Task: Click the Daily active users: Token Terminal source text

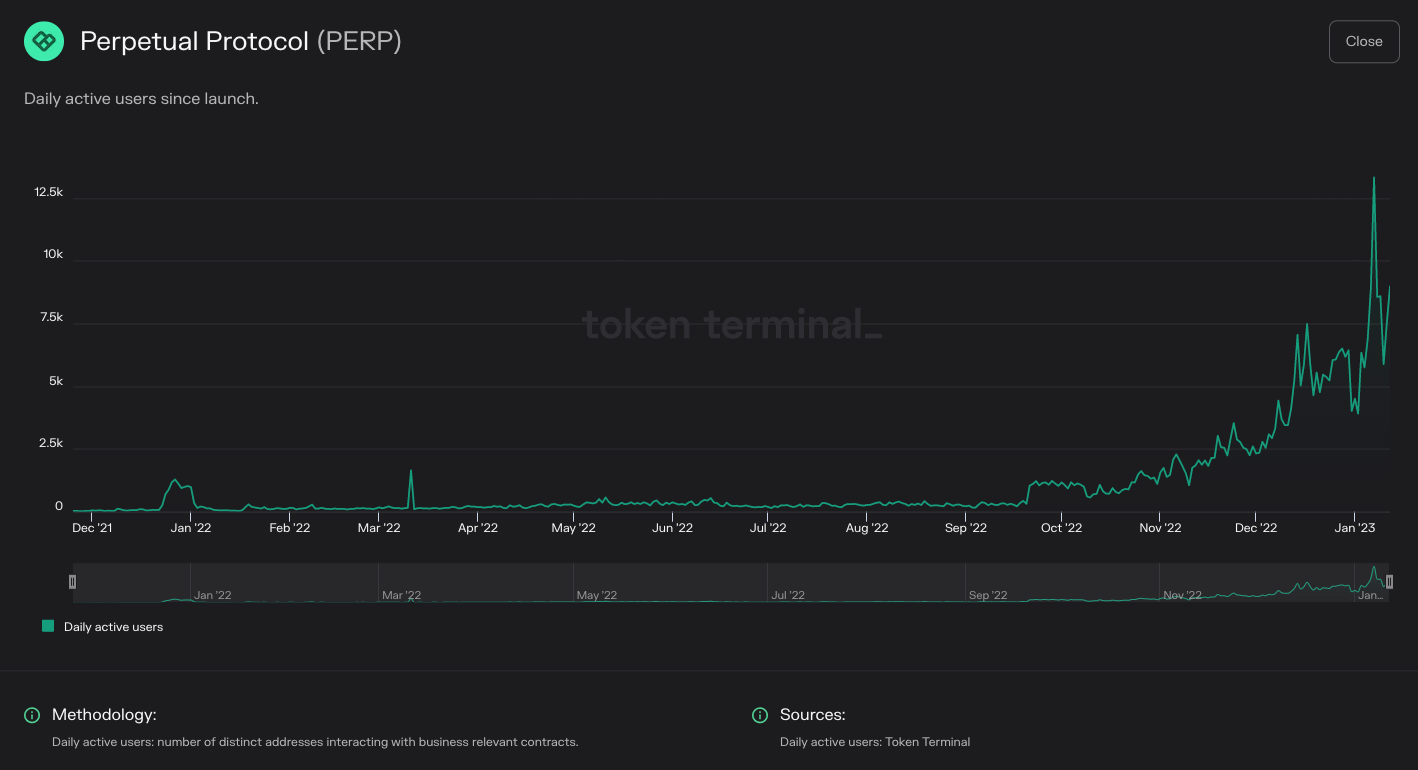Action: pos(875,742)
